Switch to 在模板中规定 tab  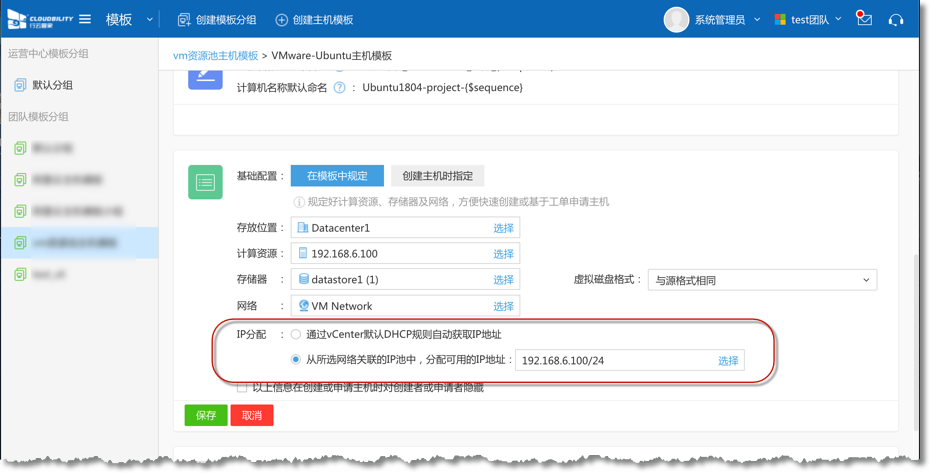[x=337, y=176]
